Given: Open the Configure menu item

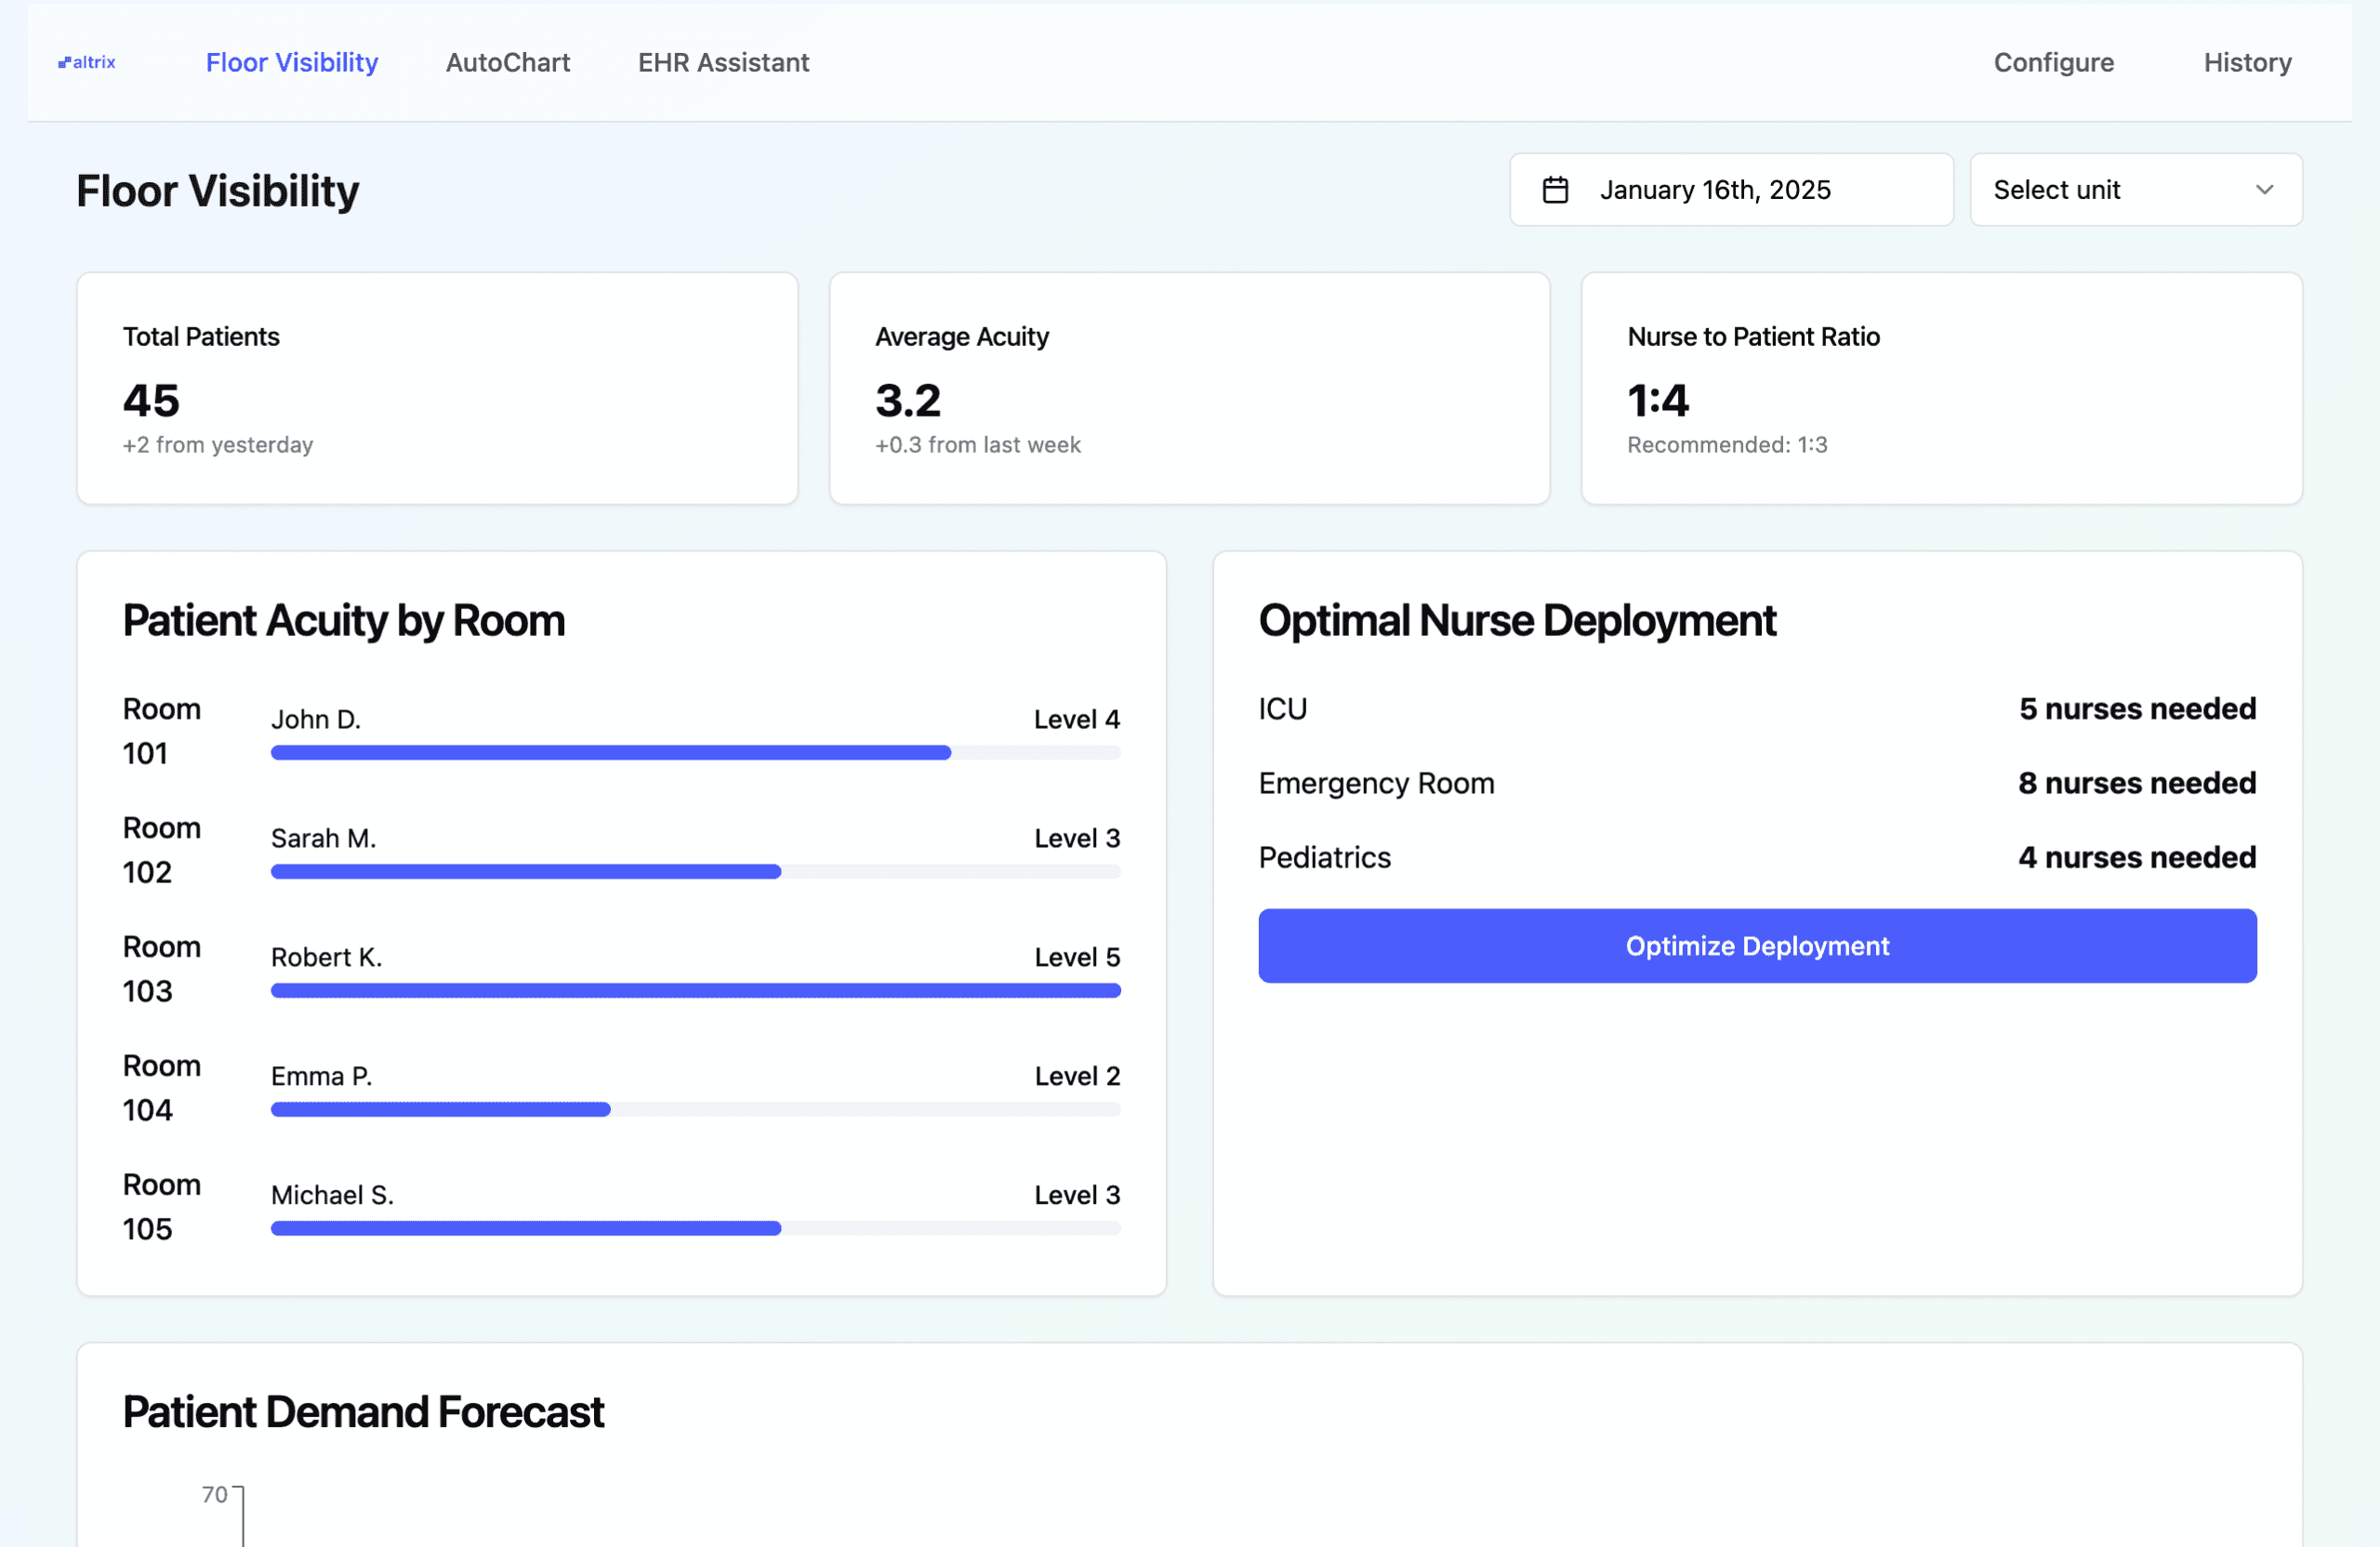Looking at the screenshot, I should [x=2054, y=62].
